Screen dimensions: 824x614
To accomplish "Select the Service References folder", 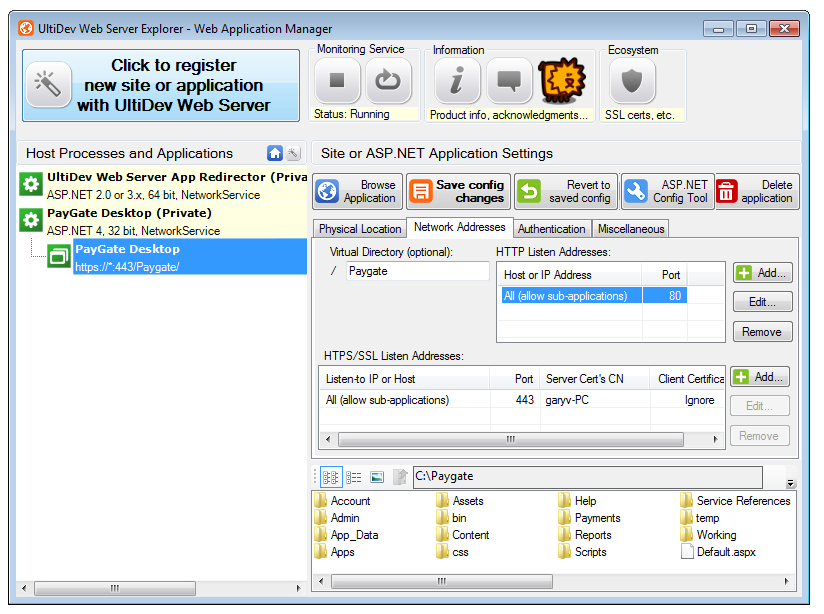I will [735, 501].
